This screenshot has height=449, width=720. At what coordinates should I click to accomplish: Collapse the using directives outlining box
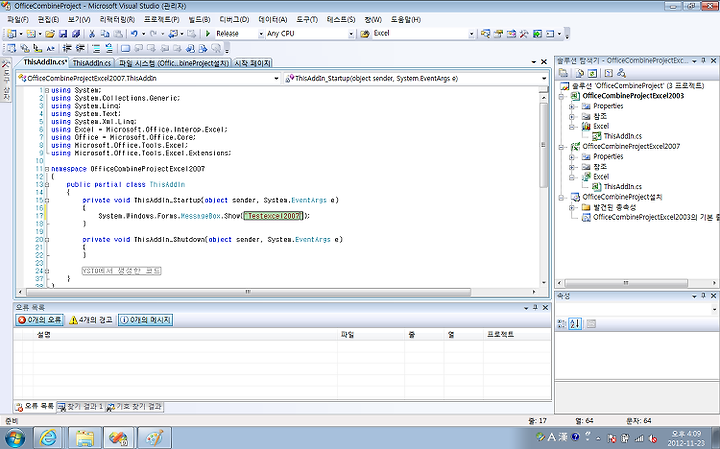tap(47, 90)
